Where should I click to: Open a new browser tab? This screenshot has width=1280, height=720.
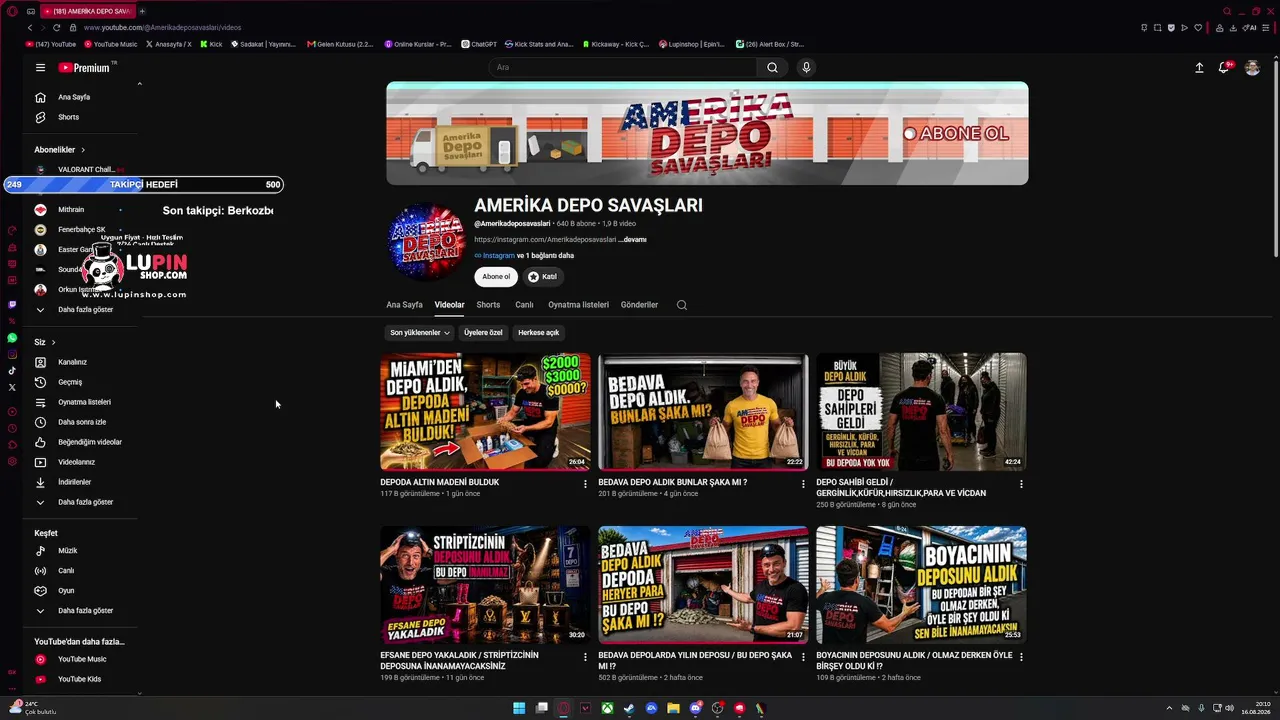(142, 11)
